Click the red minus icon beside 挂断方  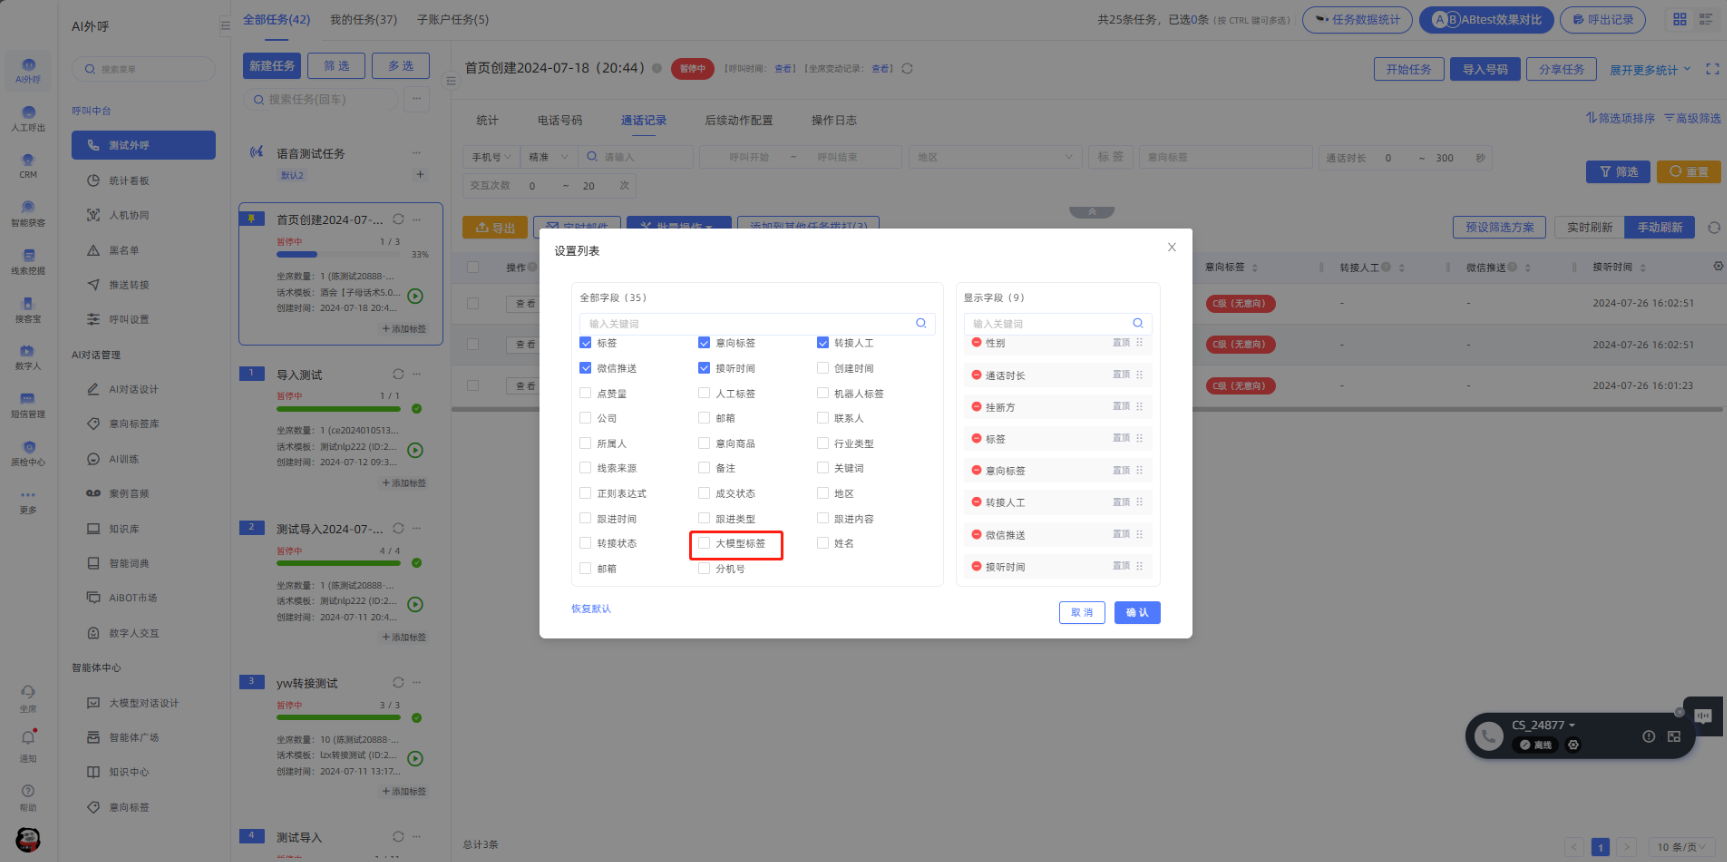point(976,407)
